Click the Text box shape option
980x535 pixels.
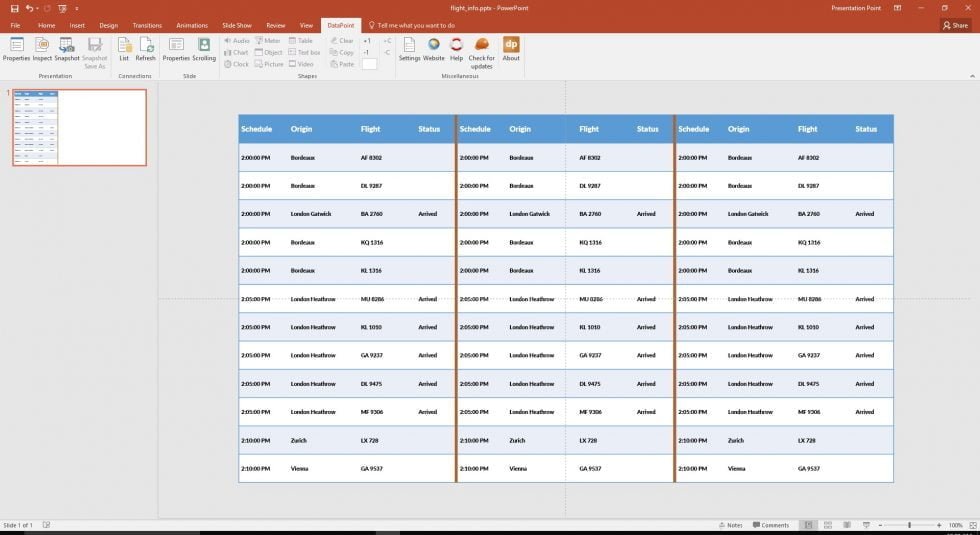click(304, 52)
